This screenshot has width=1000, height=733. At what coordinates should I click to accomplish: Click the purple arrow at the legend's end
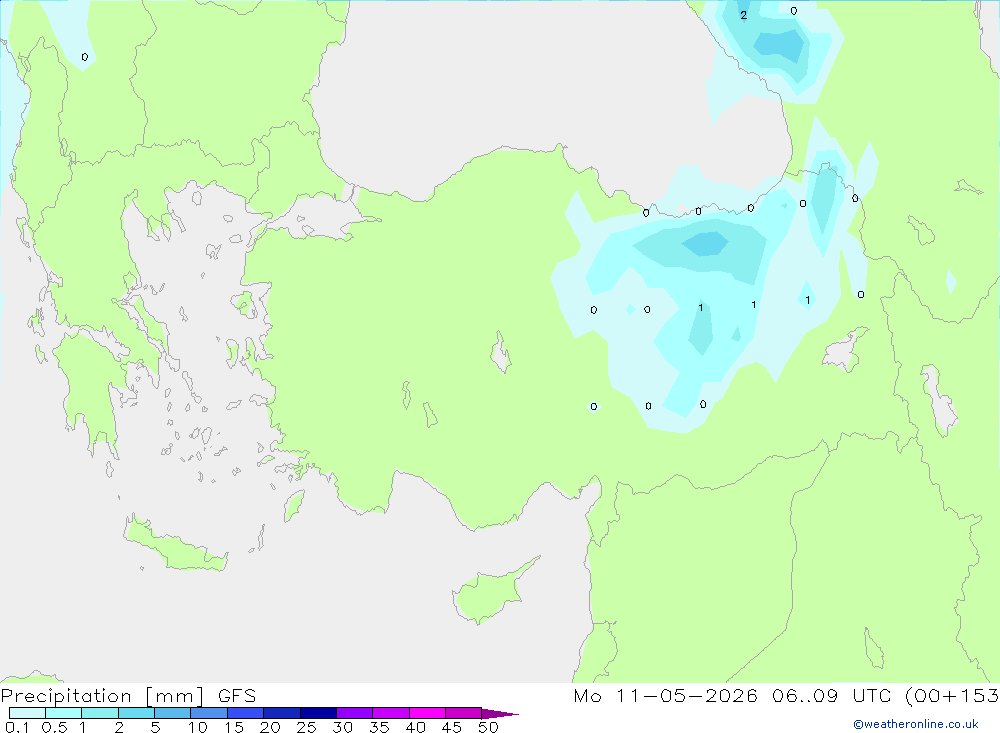500,713
